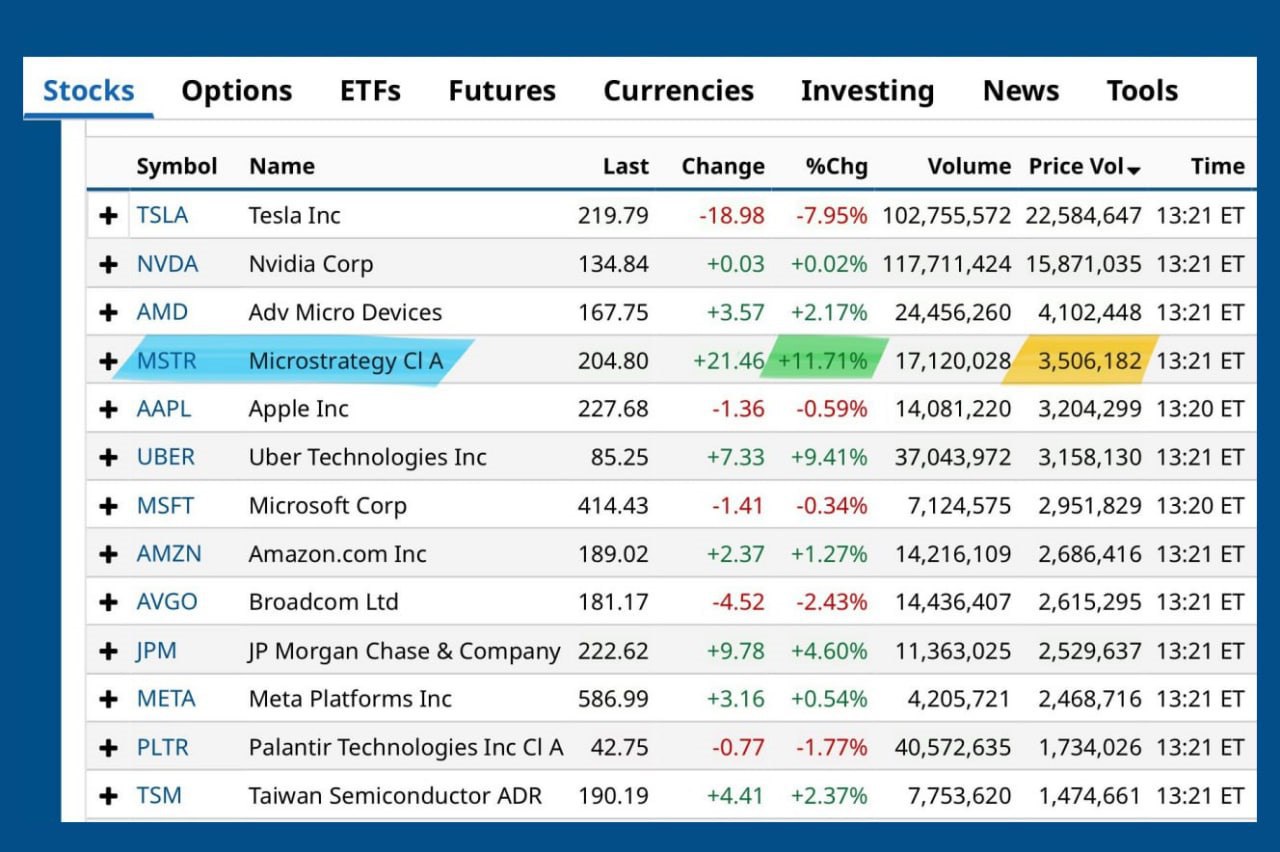Sort table by Volume column header
This screenshot has width=1280, height=852.
(x=969, y=167)
